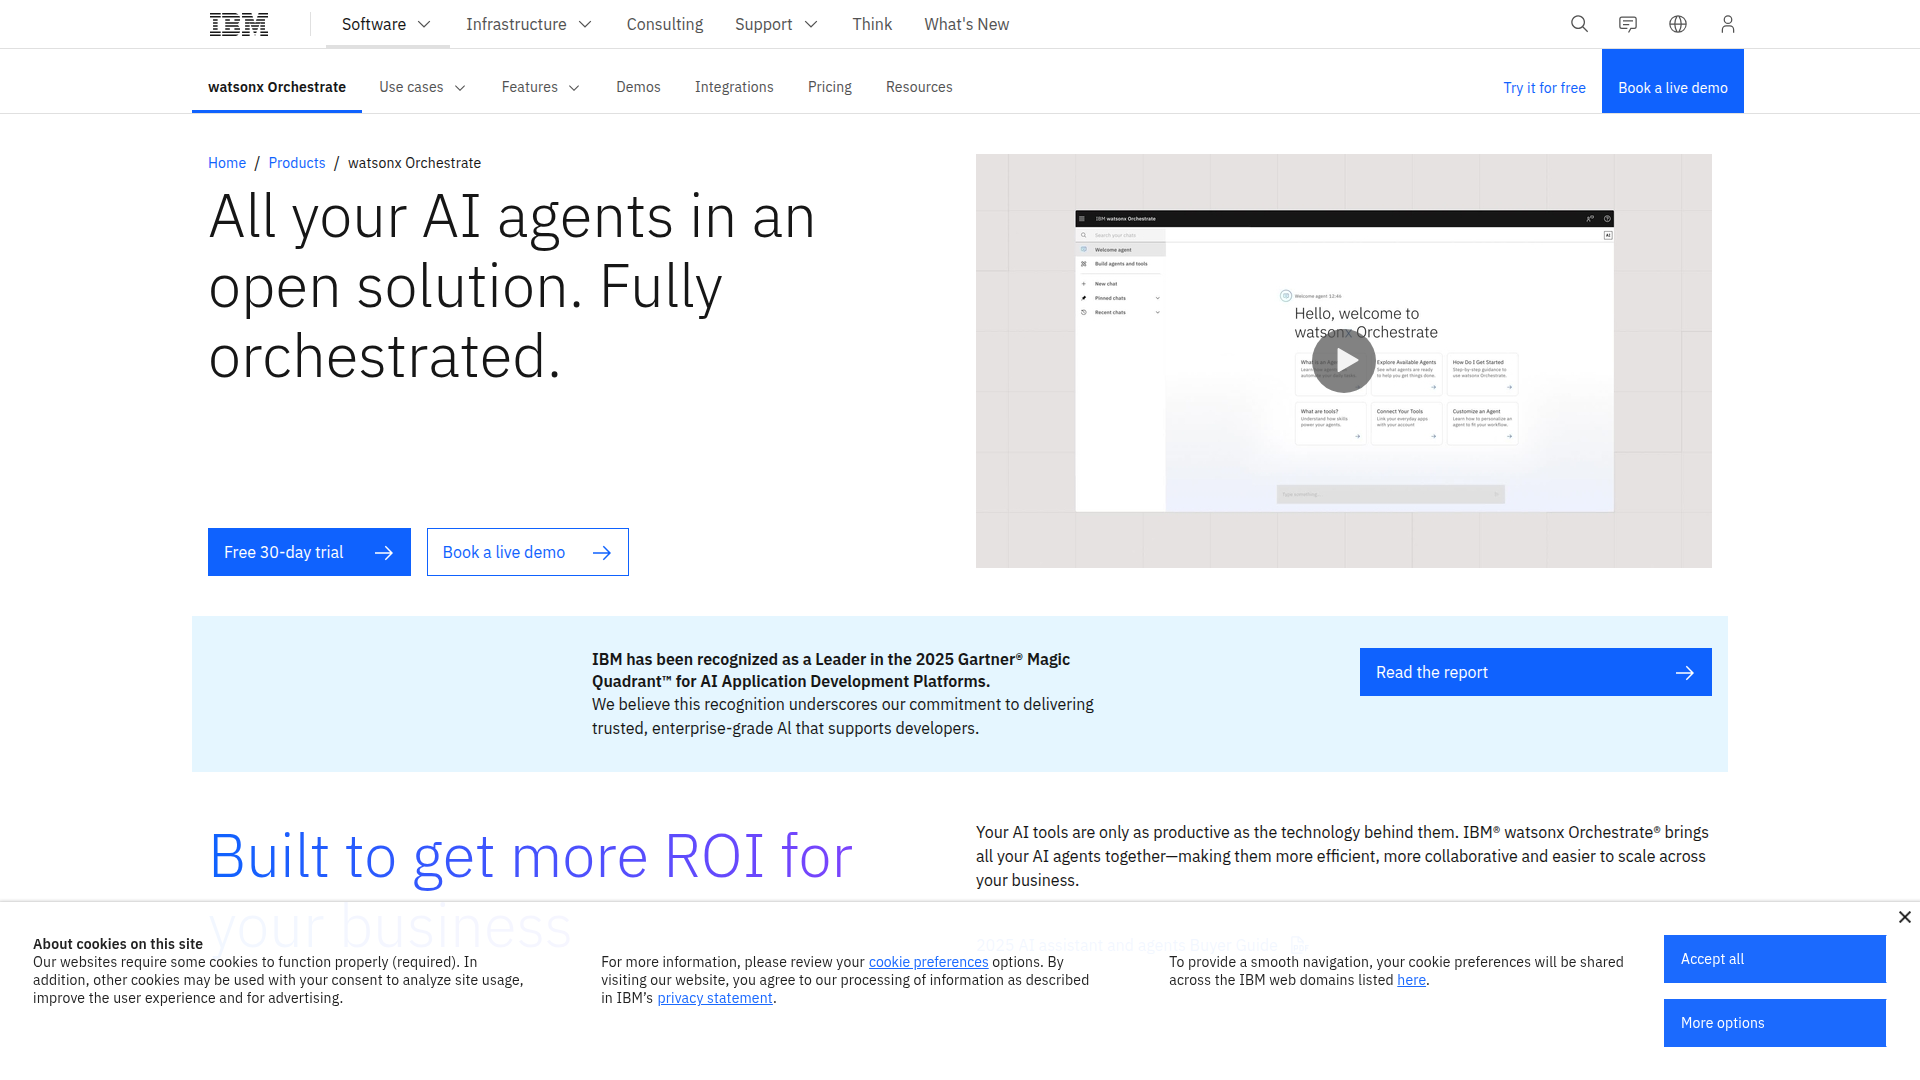Open the chat support icon
This screenshot has height=1080, width=1920.
pyautogui.click(x=1628, y=24)
